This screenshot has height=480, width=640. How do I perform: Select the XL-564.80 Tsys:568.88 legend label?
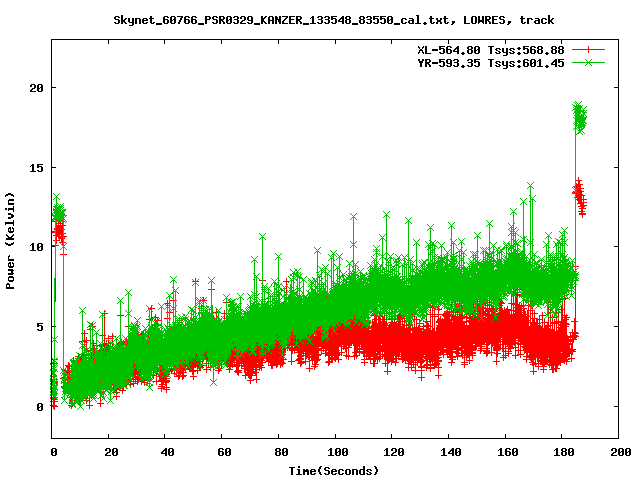pos(491,50)
